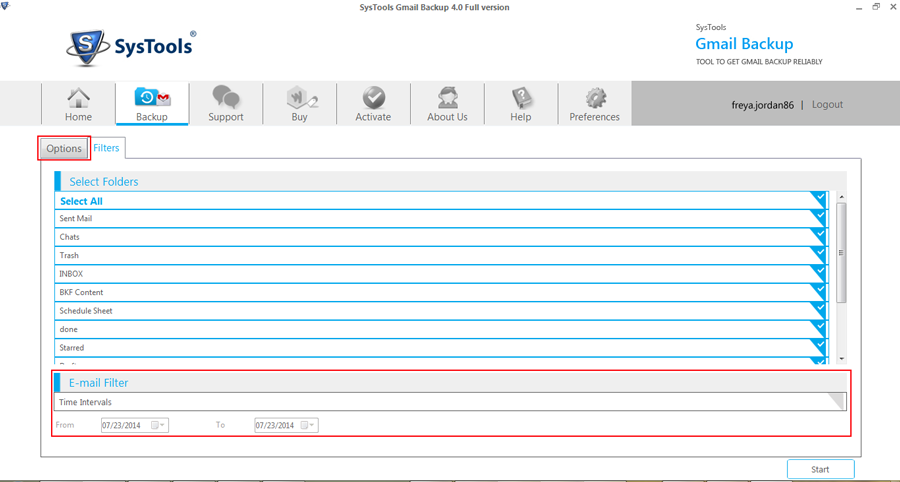This screenshot has width=900, height=482.
Task: Select the Trash folder row
Action: [441, 255]
